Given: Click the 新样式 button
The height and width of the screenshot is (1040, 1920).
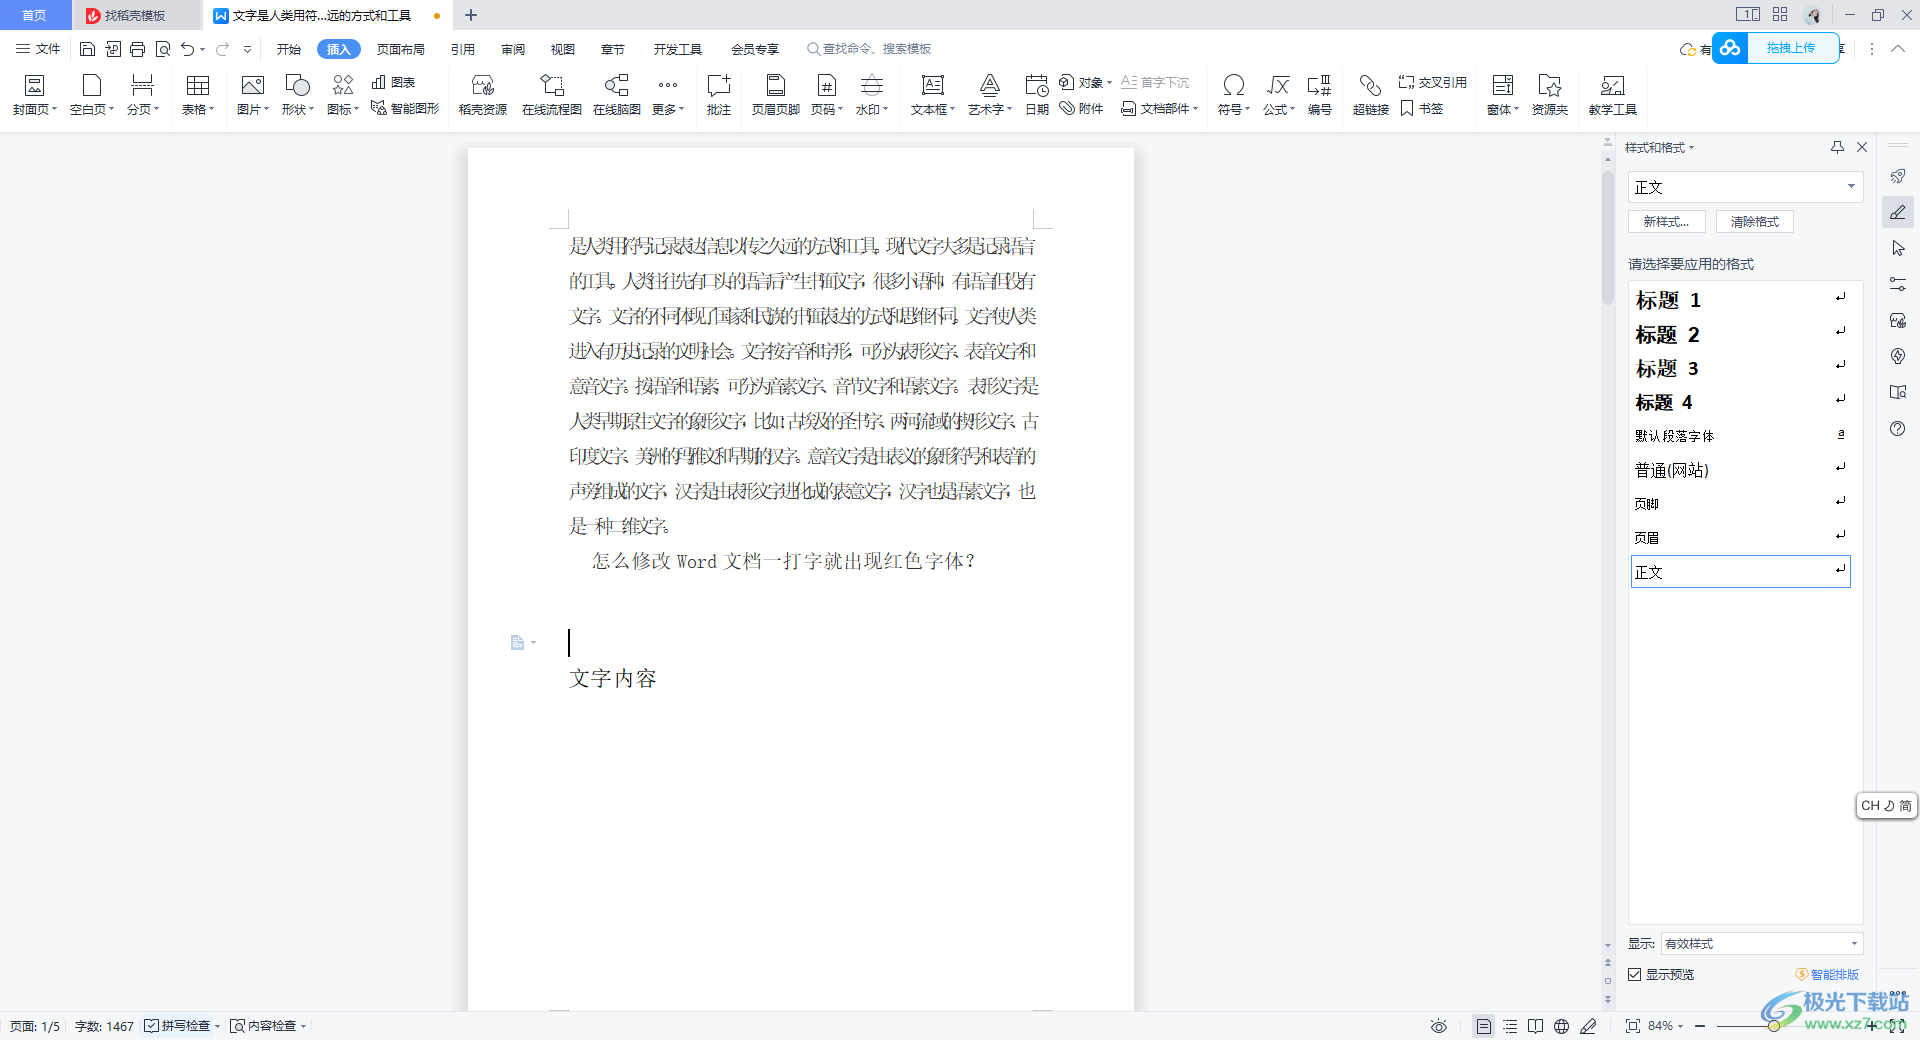Looking at the screenshot, I should pos(1666,222).
